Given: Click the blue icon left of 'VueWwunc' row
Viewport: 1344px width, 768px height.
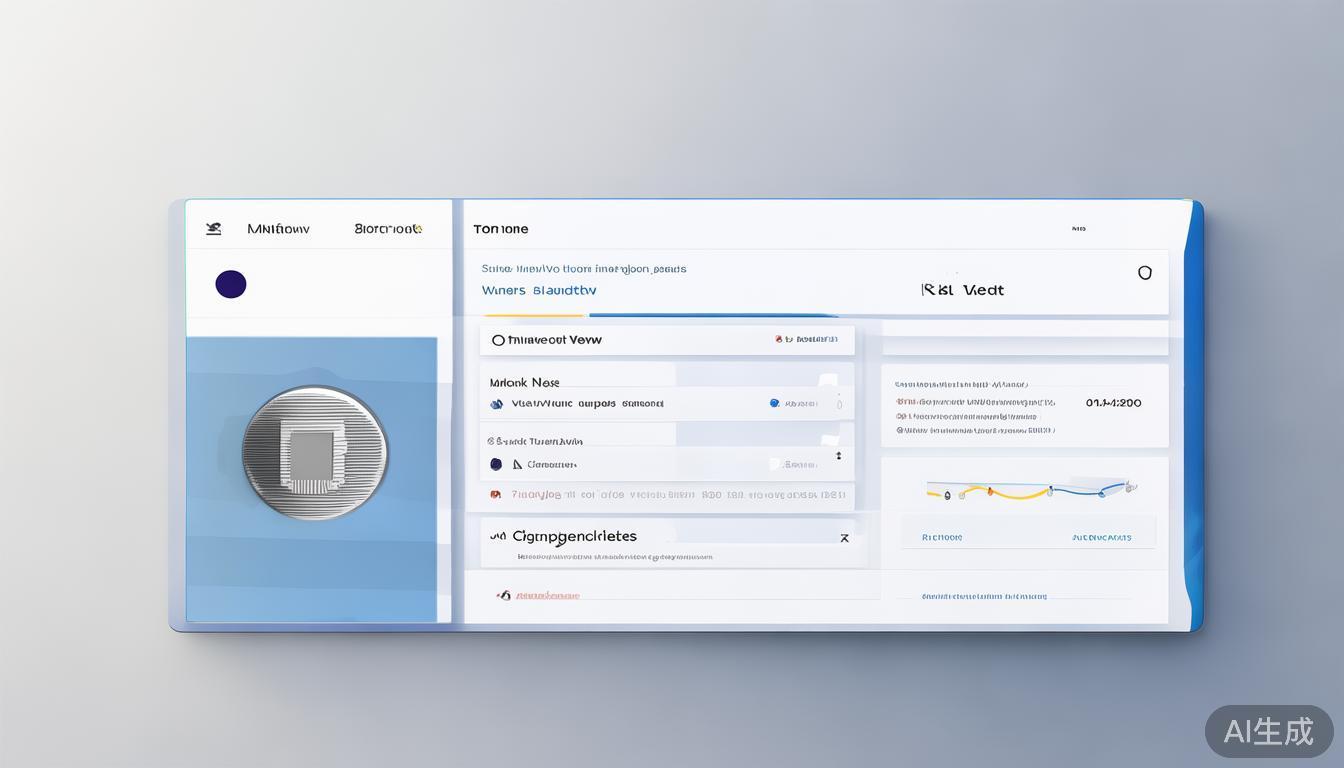Looking at the screenshot, I should 497,405.
